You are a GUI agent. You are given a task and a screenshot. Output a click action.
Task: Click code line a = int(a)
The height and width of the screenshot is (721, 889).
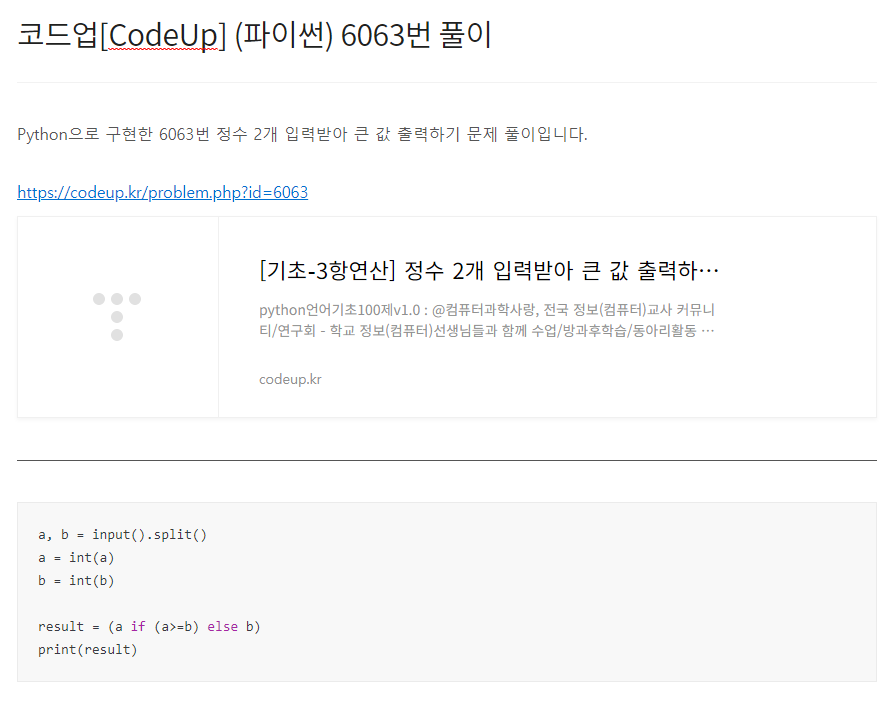click(x=76, y=558)
